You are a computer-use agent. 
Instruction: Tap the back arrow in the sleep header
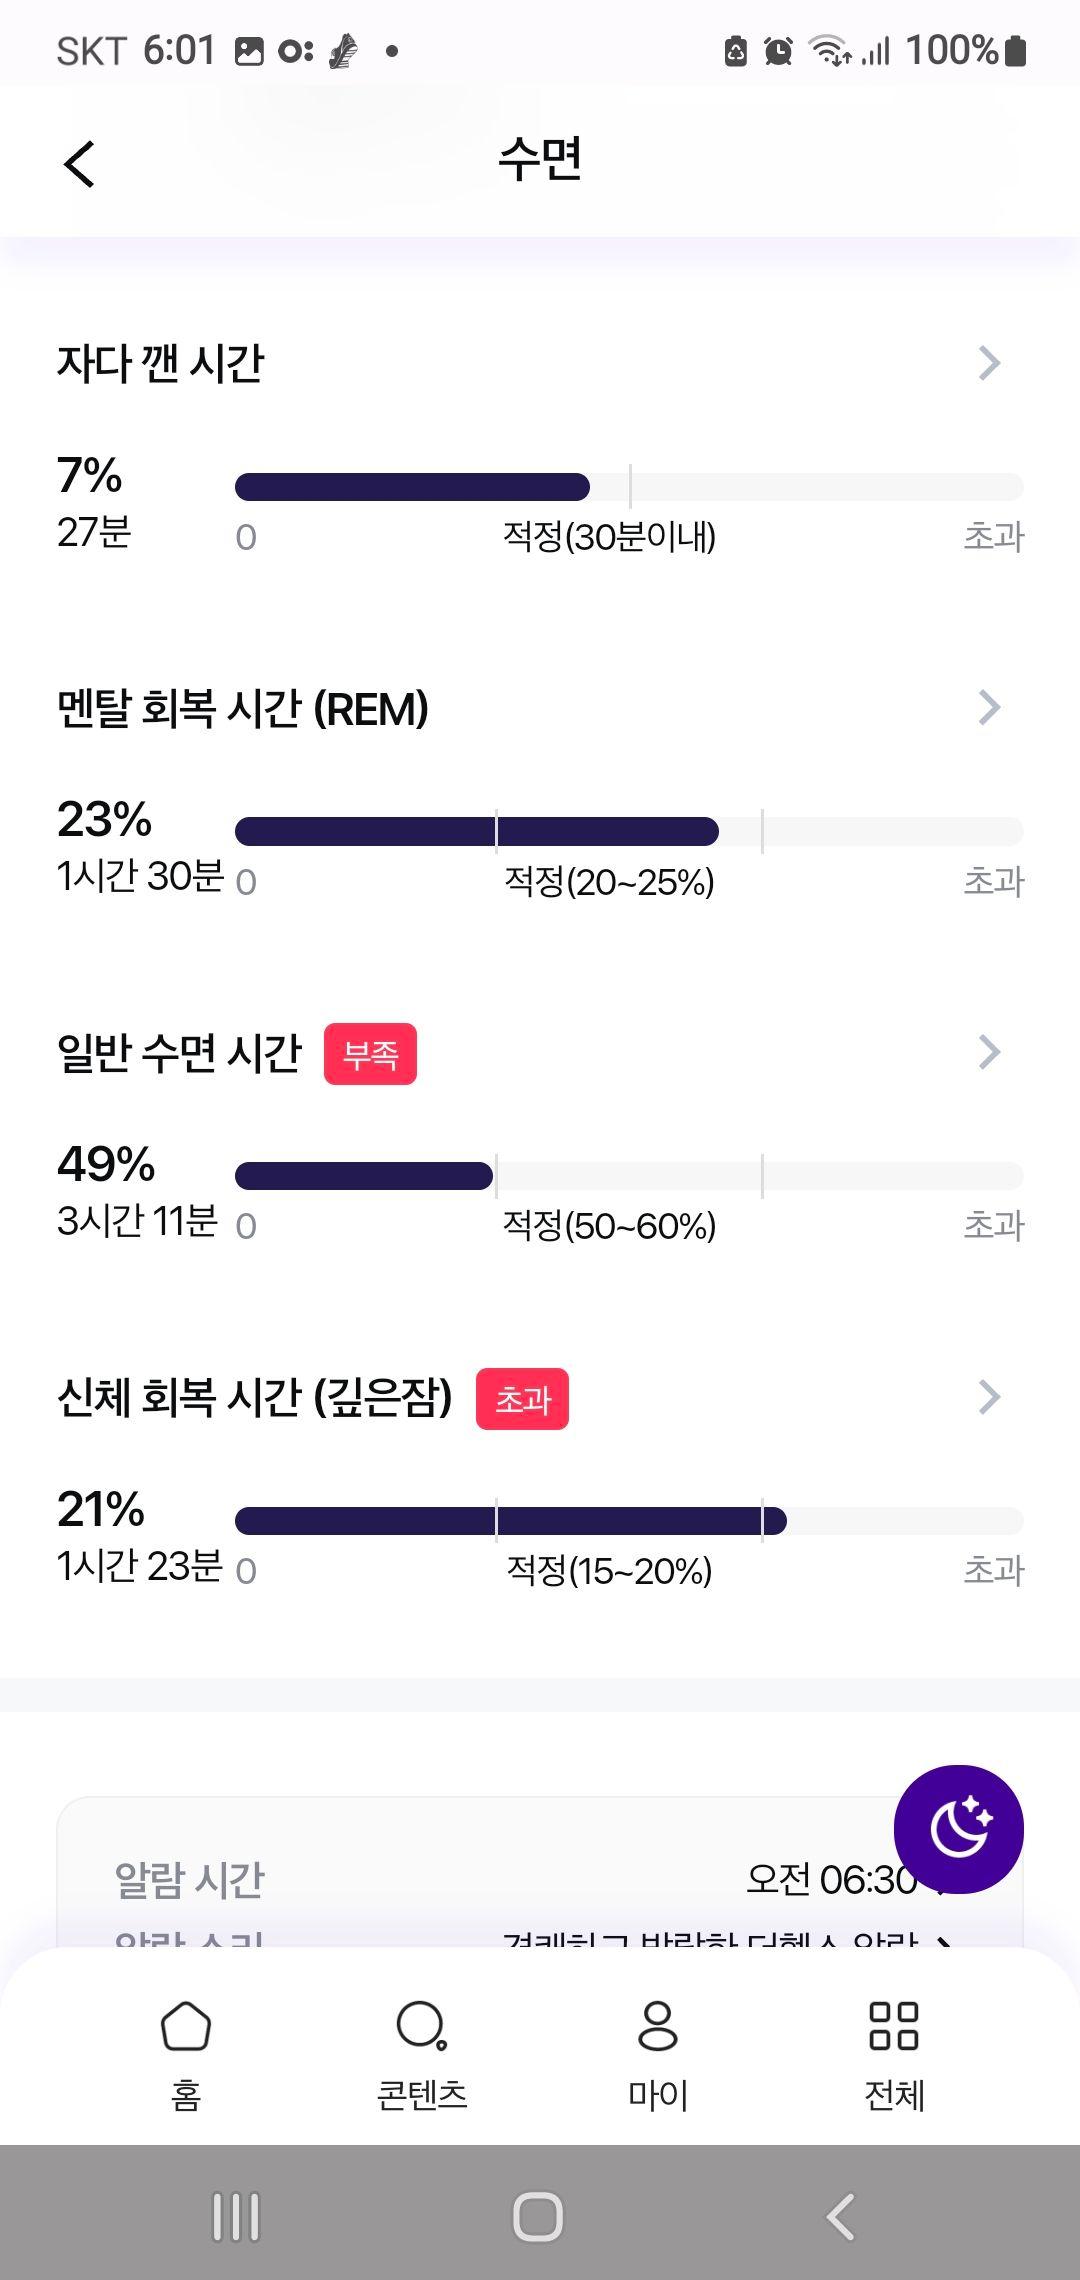click(x=79, y=163)
